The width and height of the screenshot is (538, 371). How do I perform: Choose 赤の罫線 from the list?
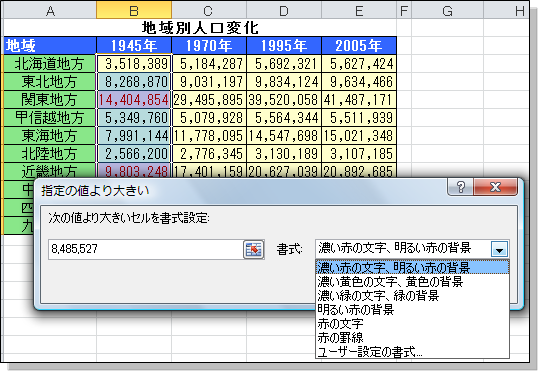coord(412,338)
